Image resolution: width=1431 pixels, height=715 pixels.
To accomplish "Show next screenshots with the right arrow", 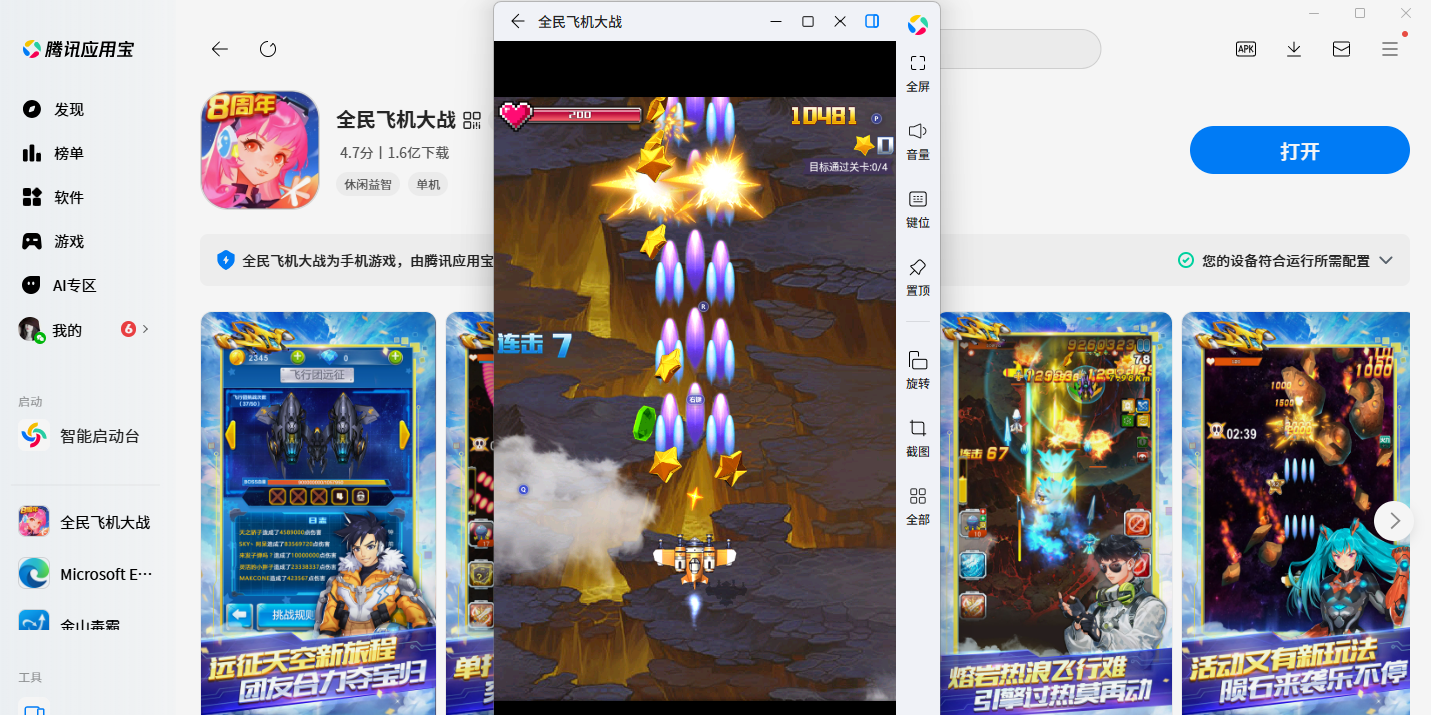I will [1394, 521].
